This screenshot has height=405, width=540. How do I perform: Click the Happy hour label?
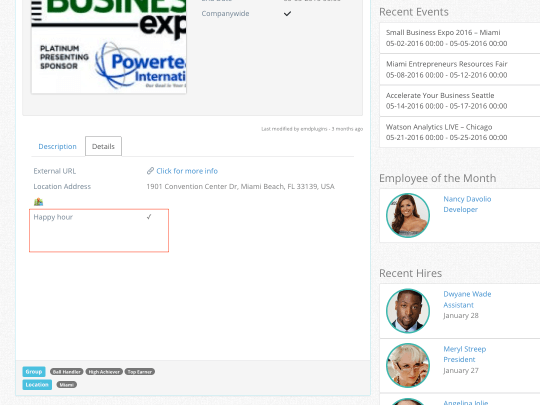point(53,217)
